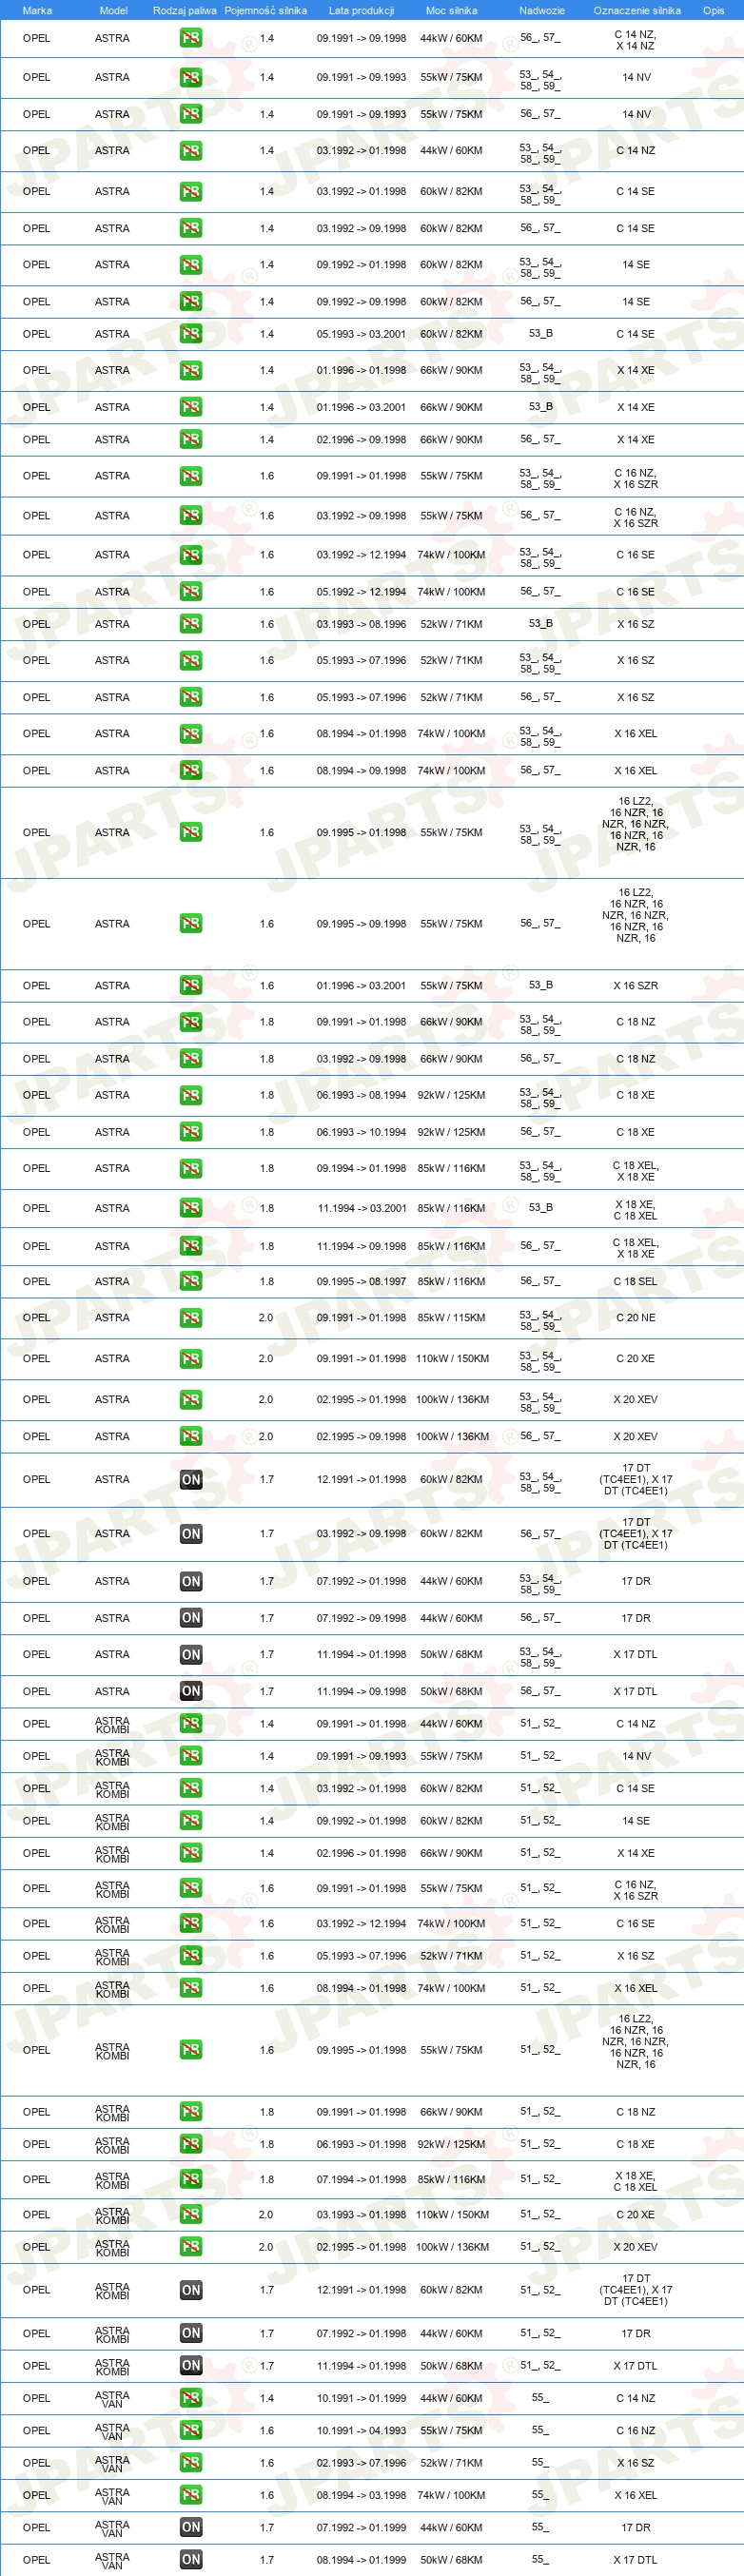
Task: Click petrol icon in Astra Van row 10.1991 -> 01.1999
Action: coord(191,2398)
